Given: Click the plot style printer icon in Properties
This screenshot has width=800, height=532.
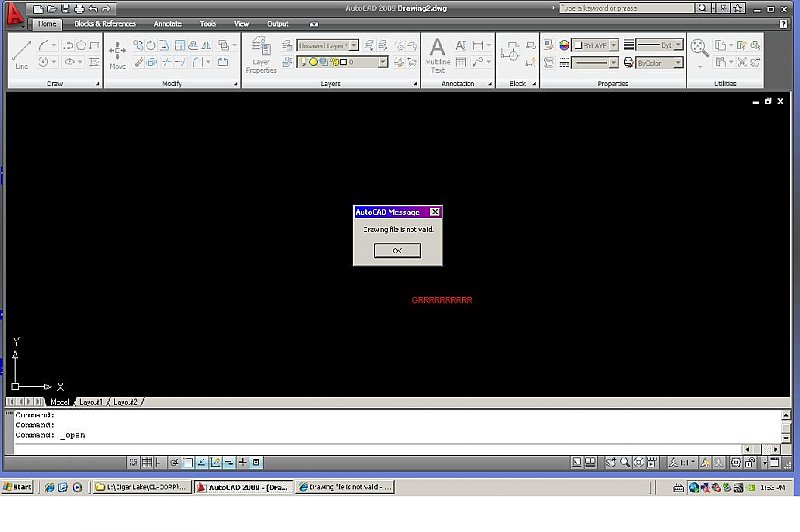Looking at the screenshot, I should 629,63.
